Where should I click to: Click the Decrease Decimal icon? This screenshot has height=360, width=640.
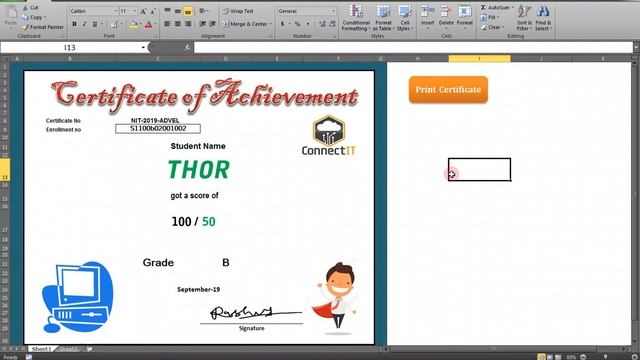333,24
